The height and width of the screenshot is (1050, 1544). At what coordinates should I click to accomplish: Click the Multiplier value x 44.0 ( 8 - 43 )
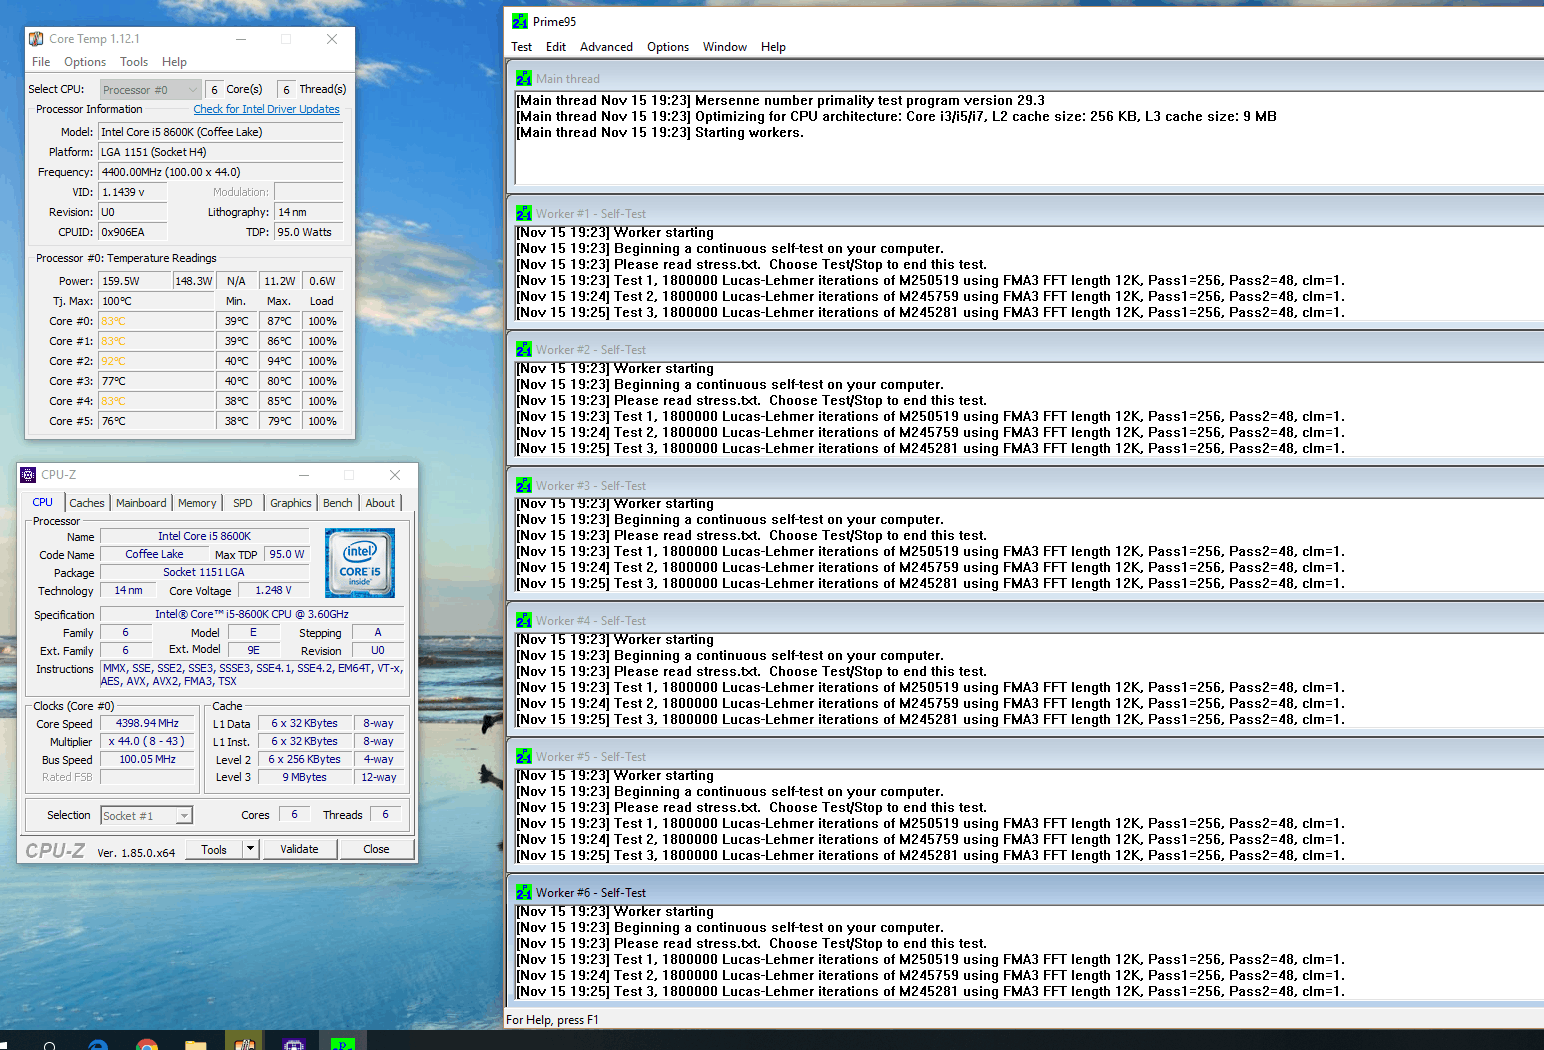tap(147, 741)
